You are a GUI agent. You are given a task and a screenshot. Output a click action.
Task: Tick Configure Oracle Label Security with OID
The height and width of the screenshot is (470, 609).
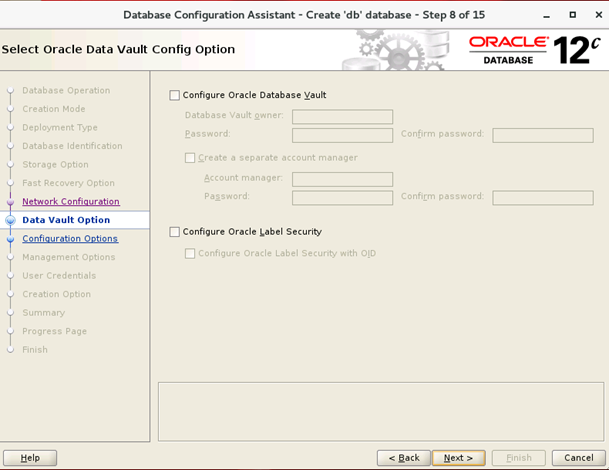pos(190,254)
